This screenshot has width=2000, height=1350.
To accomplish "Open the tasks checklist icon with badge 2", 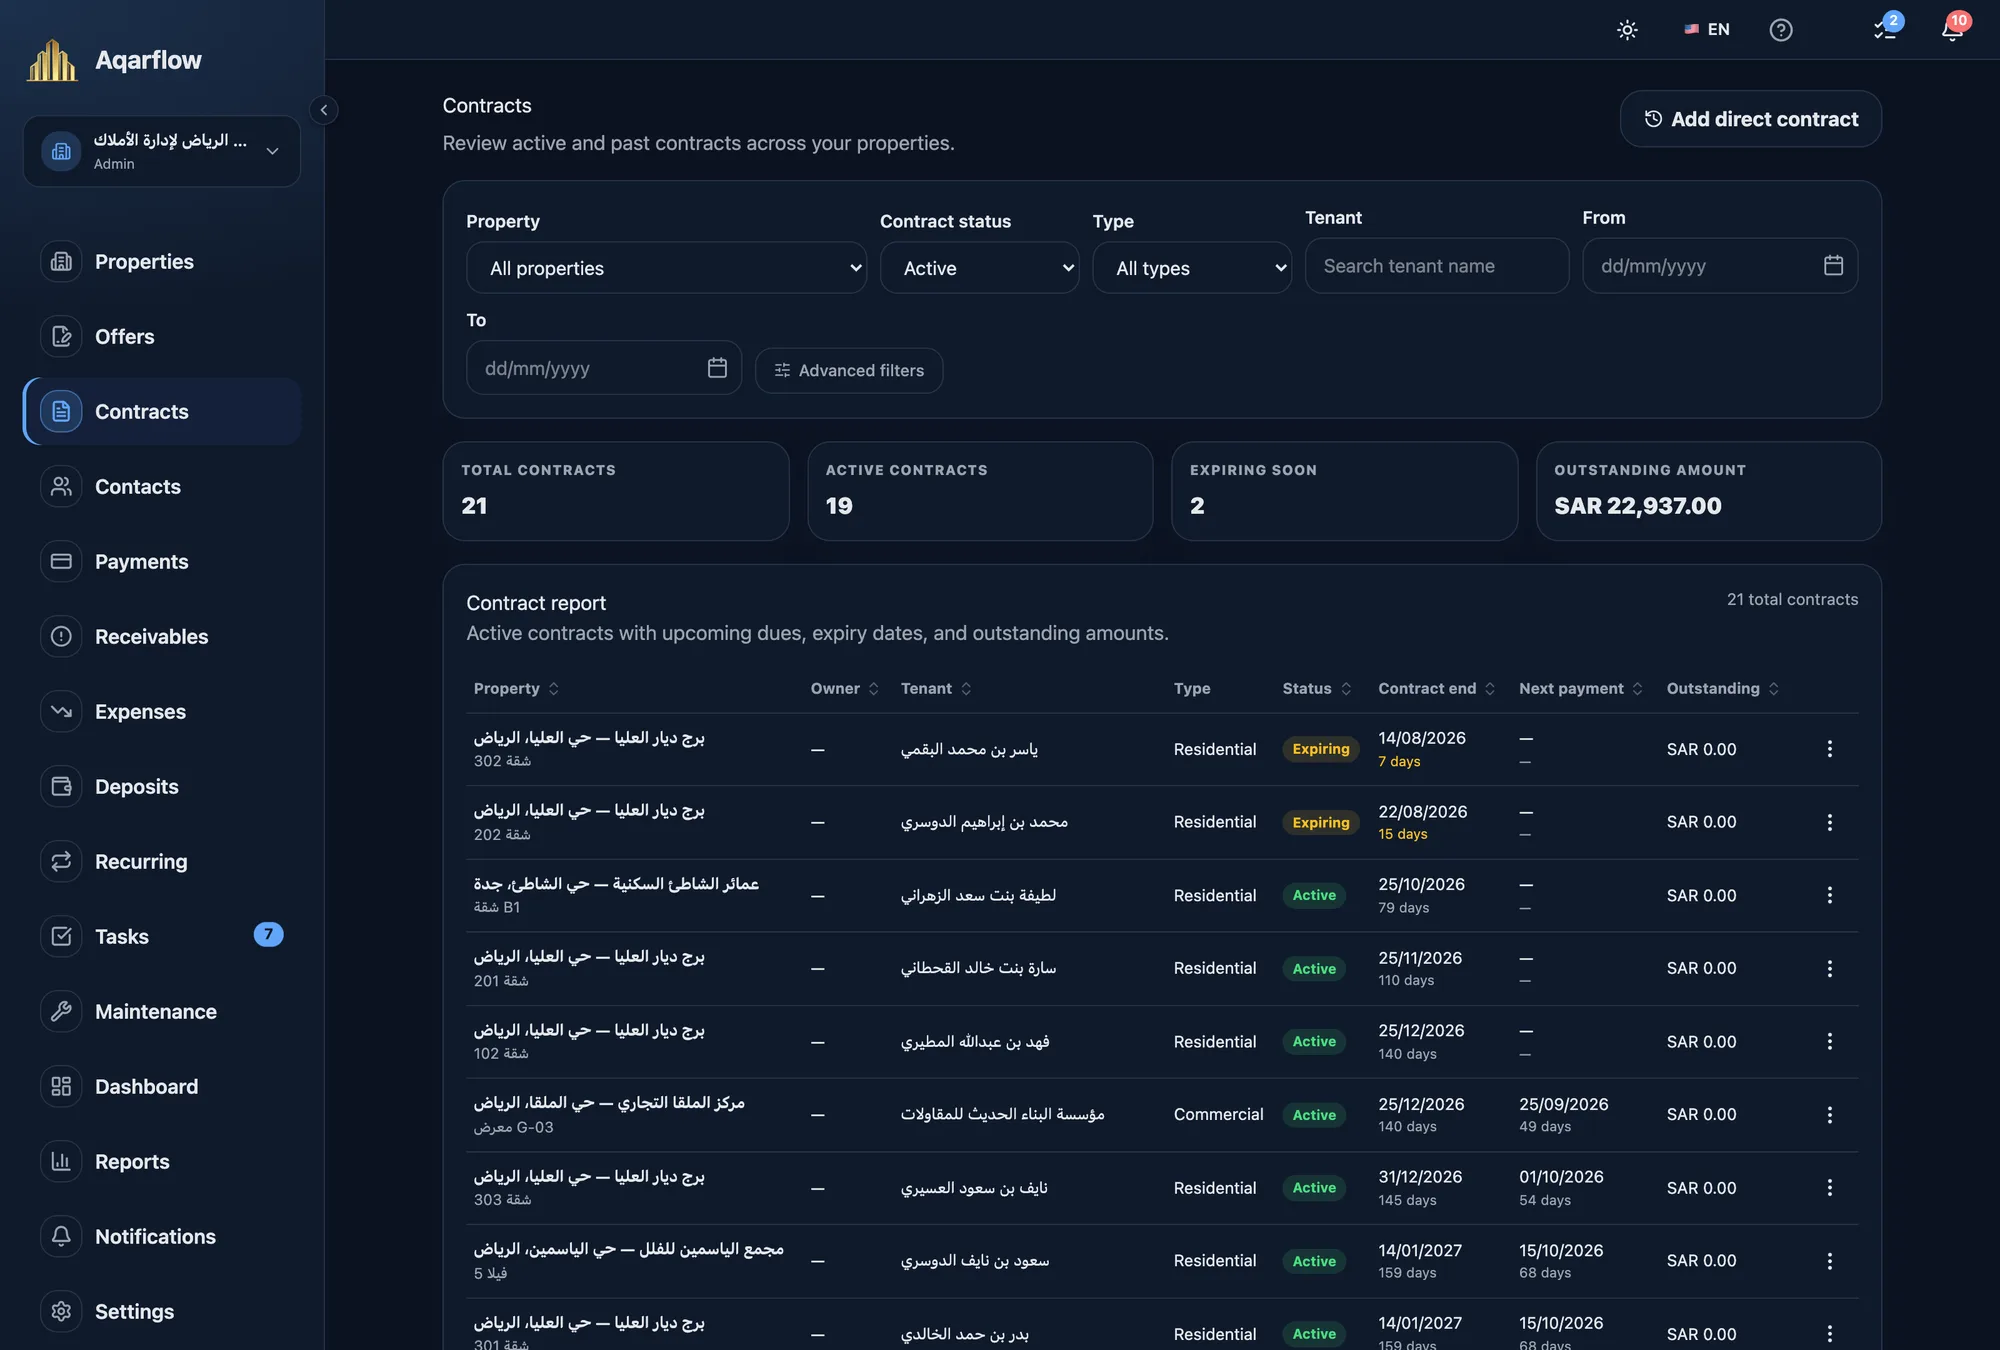I will pyautogui.click(x=1885, y=30).
